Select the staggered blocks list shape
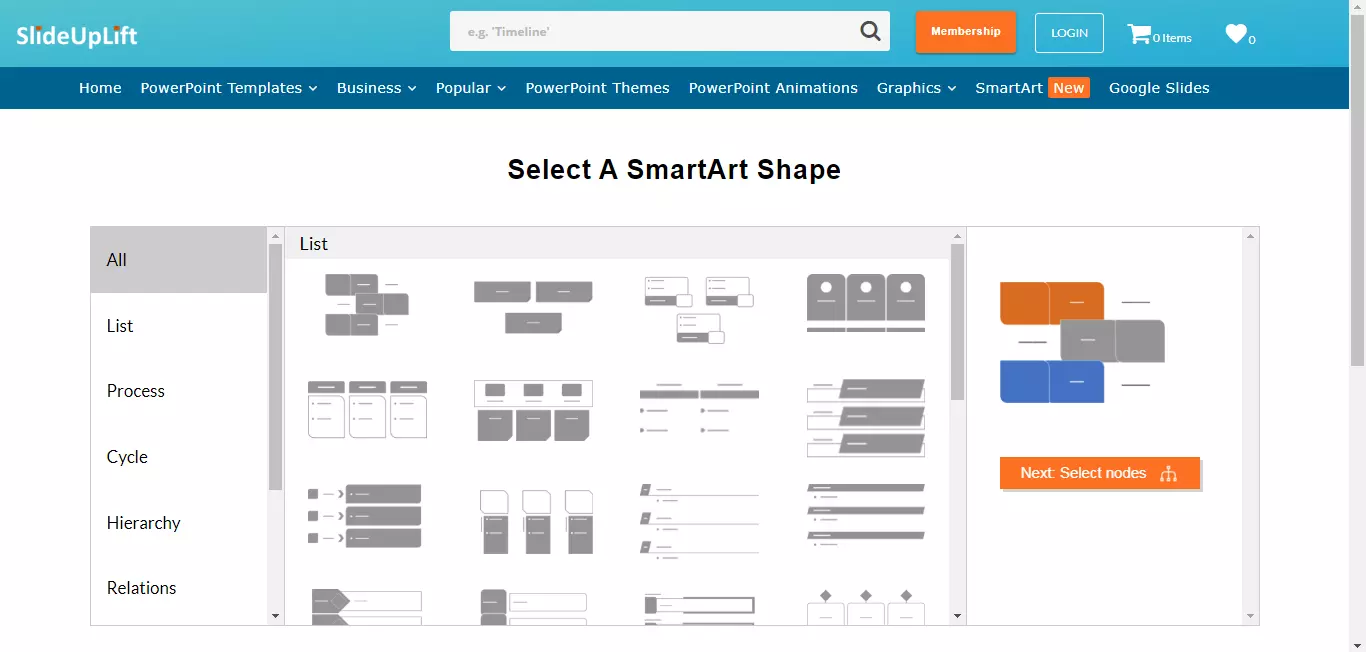Screen dimensions: 1366x652 point(366,304)
